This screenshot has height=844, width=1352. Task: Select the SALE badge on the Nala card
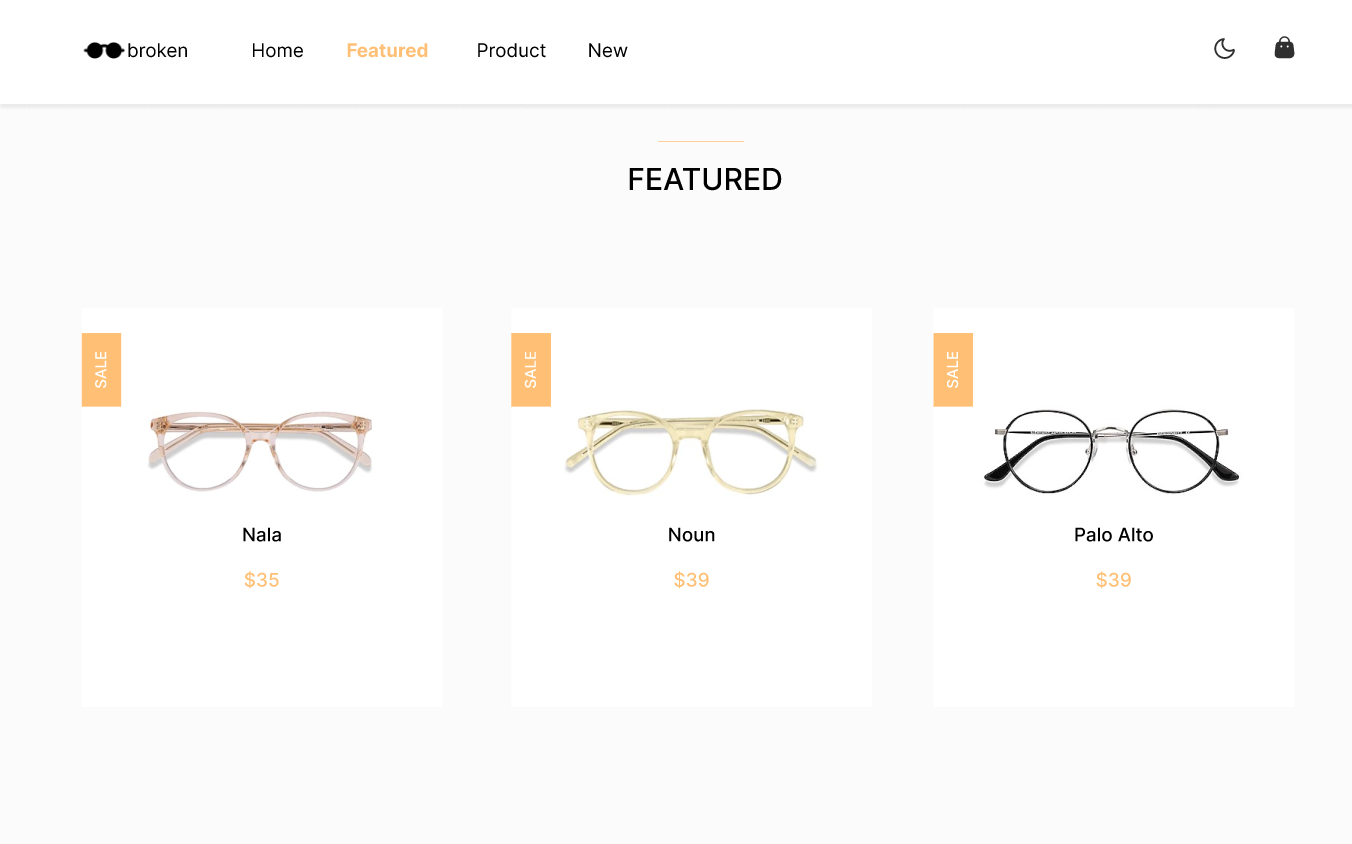click(101, 369)
